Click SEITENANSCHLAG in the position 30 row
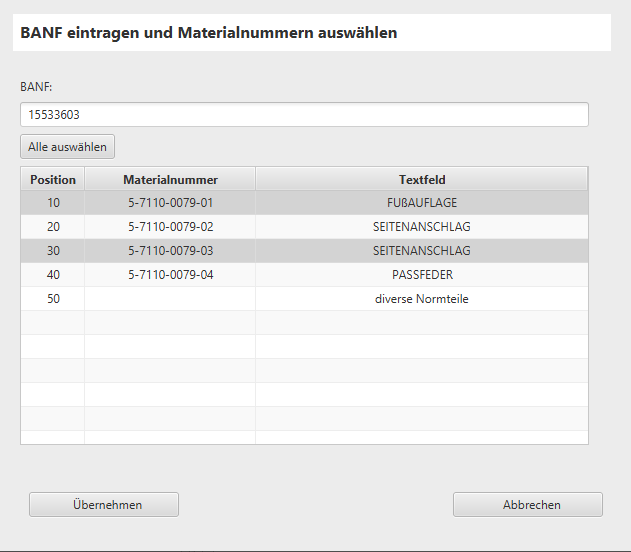Screen dimensions: 631x552 [x=421, y=251]
